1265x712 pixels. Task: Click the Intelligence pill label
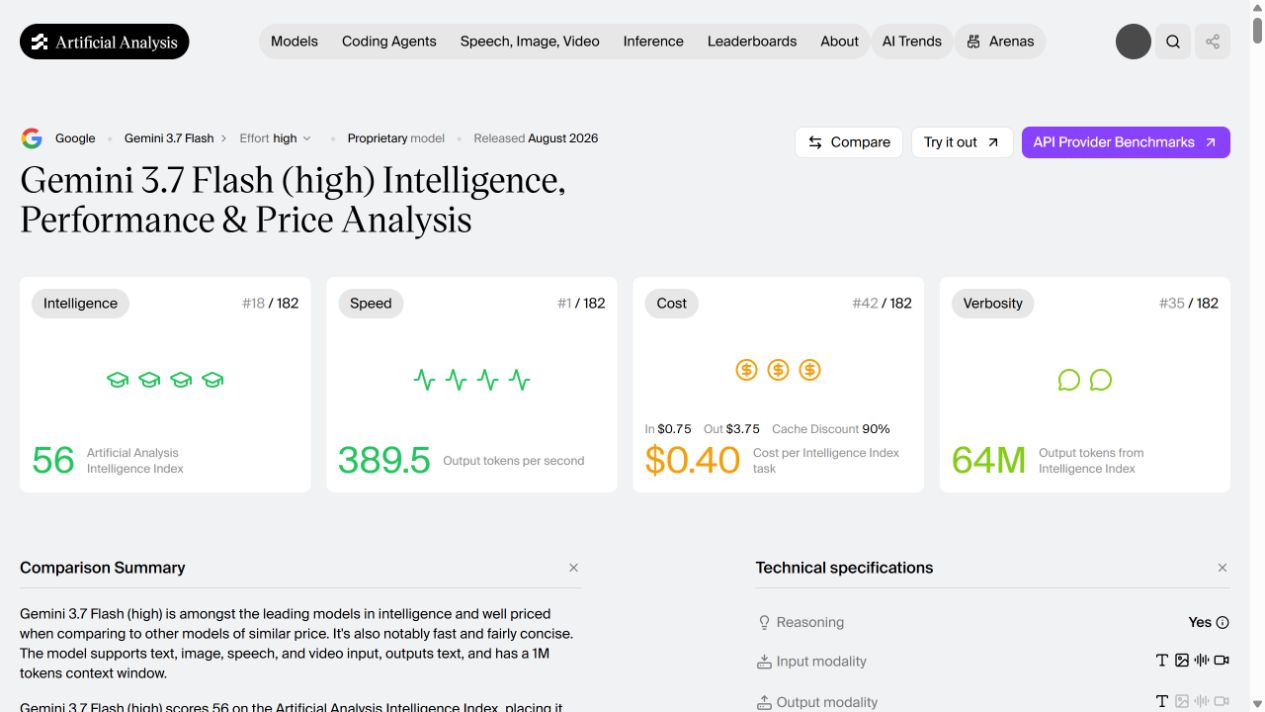pyautogui.click(x=80, y=303)
